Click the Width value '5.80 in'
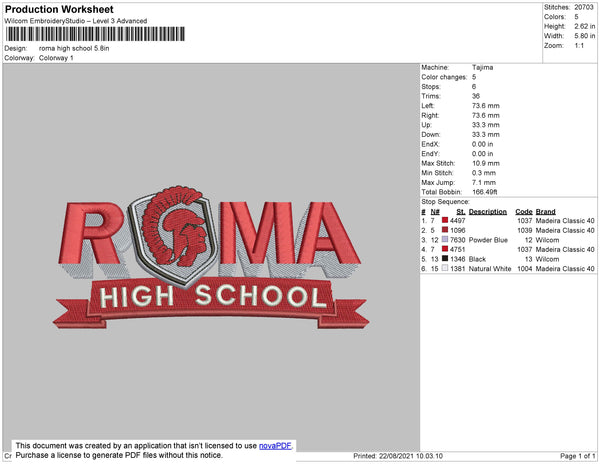The height and width of the screenshot is (464, 600). click(585, 36)
